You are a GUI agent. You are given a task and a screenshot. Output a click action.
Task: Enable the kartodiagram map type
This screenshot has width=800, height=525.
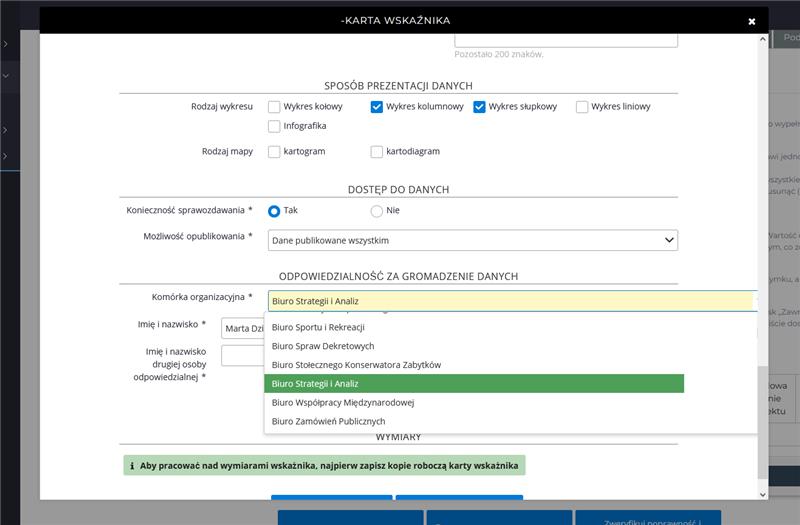tap(377, 152)
